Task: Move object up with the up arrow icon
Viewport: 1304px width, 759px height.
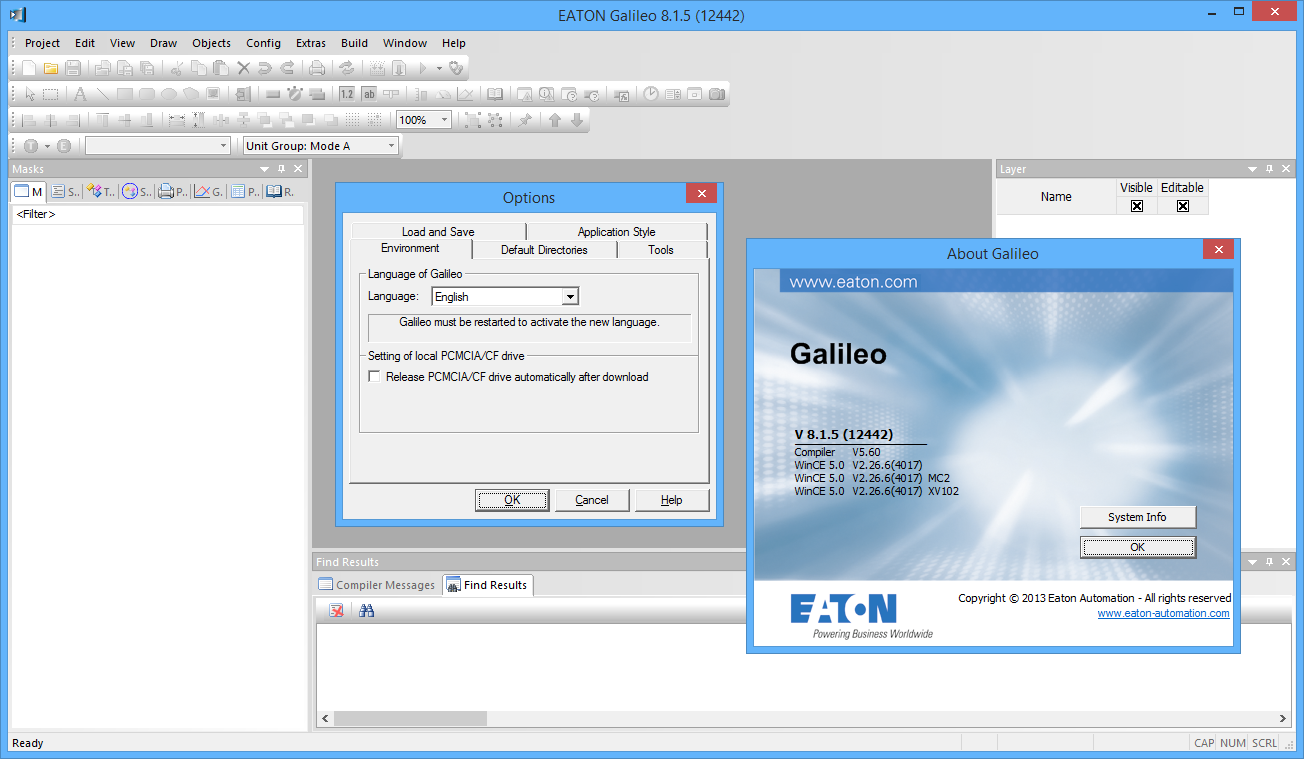Action: point(555,120)
